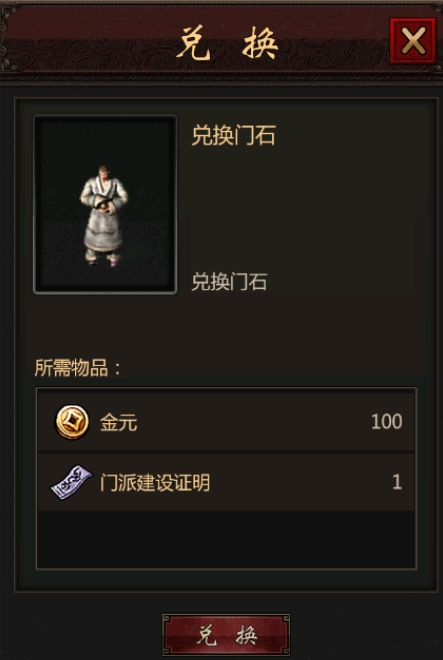Click the red 兑换 button at the bottom

coord(226,635)
